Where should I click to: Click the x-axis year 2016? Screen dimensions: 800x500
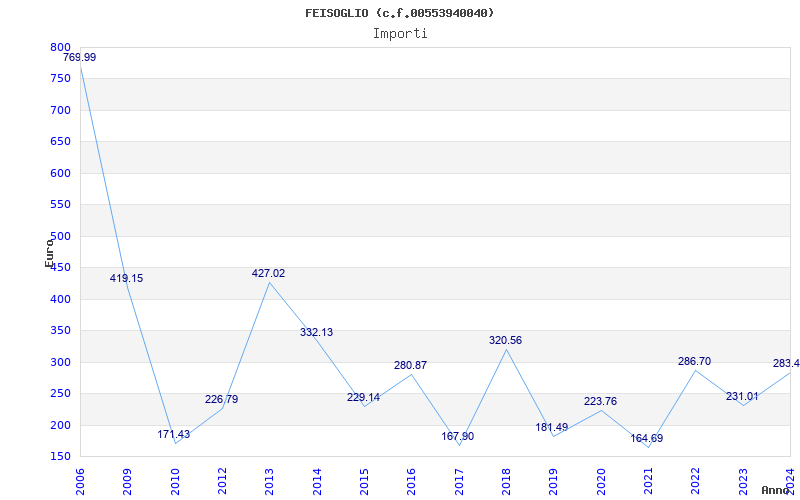pyautogui.click(x=412, y=482)
